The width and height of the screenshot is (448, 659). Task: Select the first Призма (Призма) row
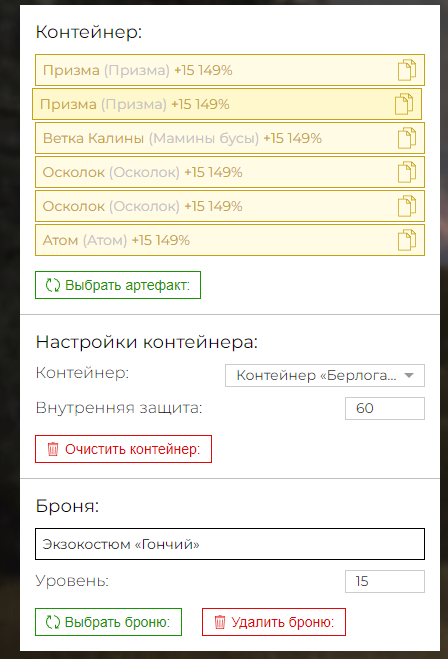230,70
